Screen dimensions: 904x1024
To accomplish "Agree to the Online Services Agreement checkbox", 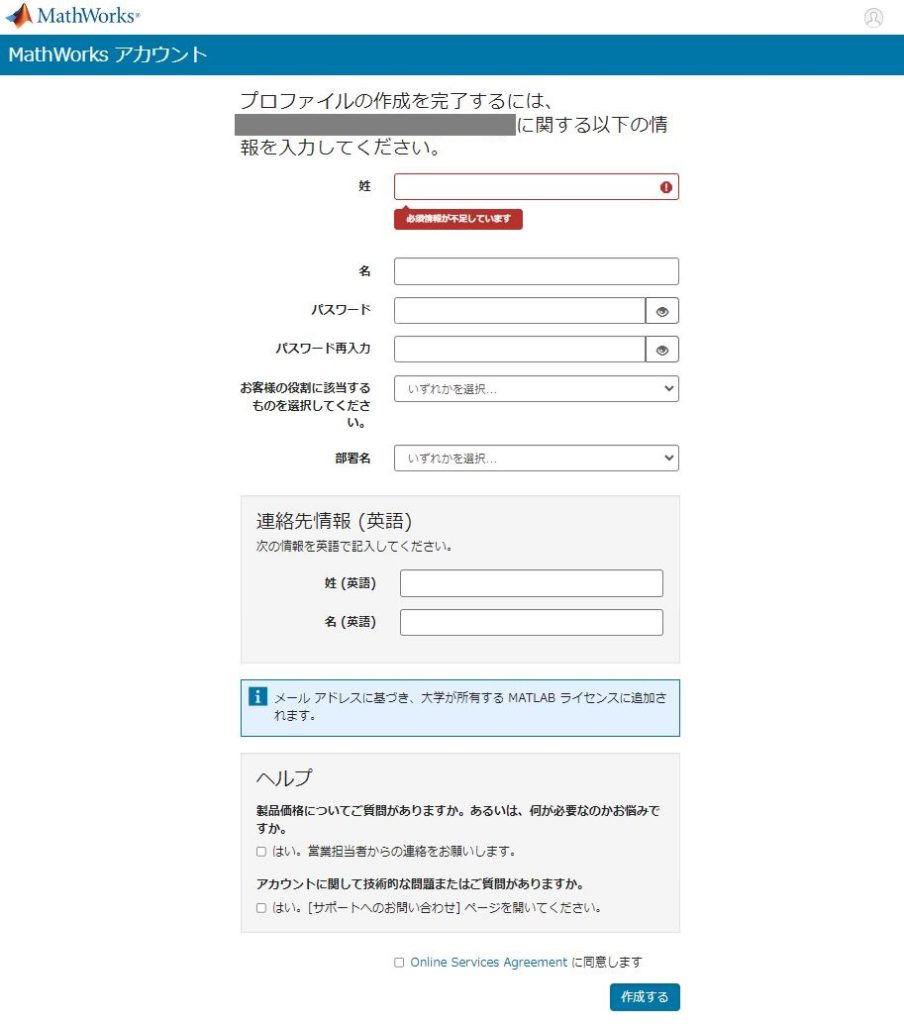I will [x=399, y=963].
